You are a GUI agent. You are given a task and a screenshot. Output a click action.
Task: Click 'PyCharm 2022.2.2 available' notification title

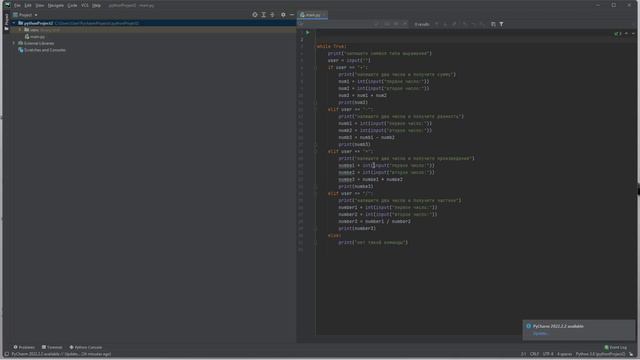[558, 326]
